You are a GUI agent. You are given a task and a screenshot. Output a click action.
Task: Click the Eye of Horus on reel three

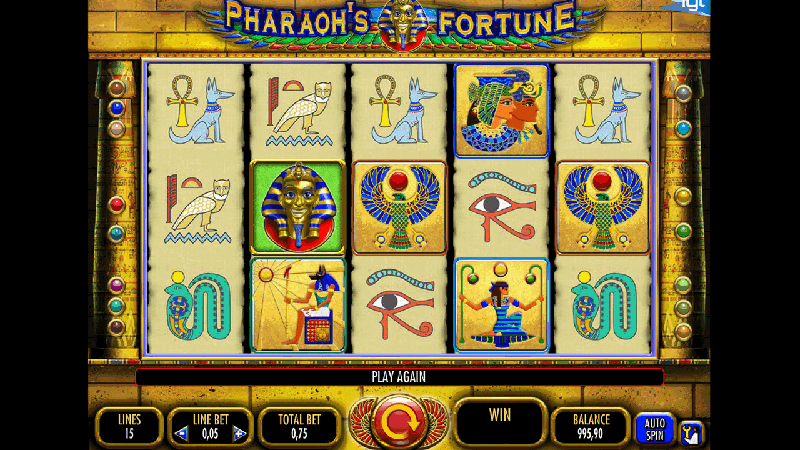pos(399,305)
